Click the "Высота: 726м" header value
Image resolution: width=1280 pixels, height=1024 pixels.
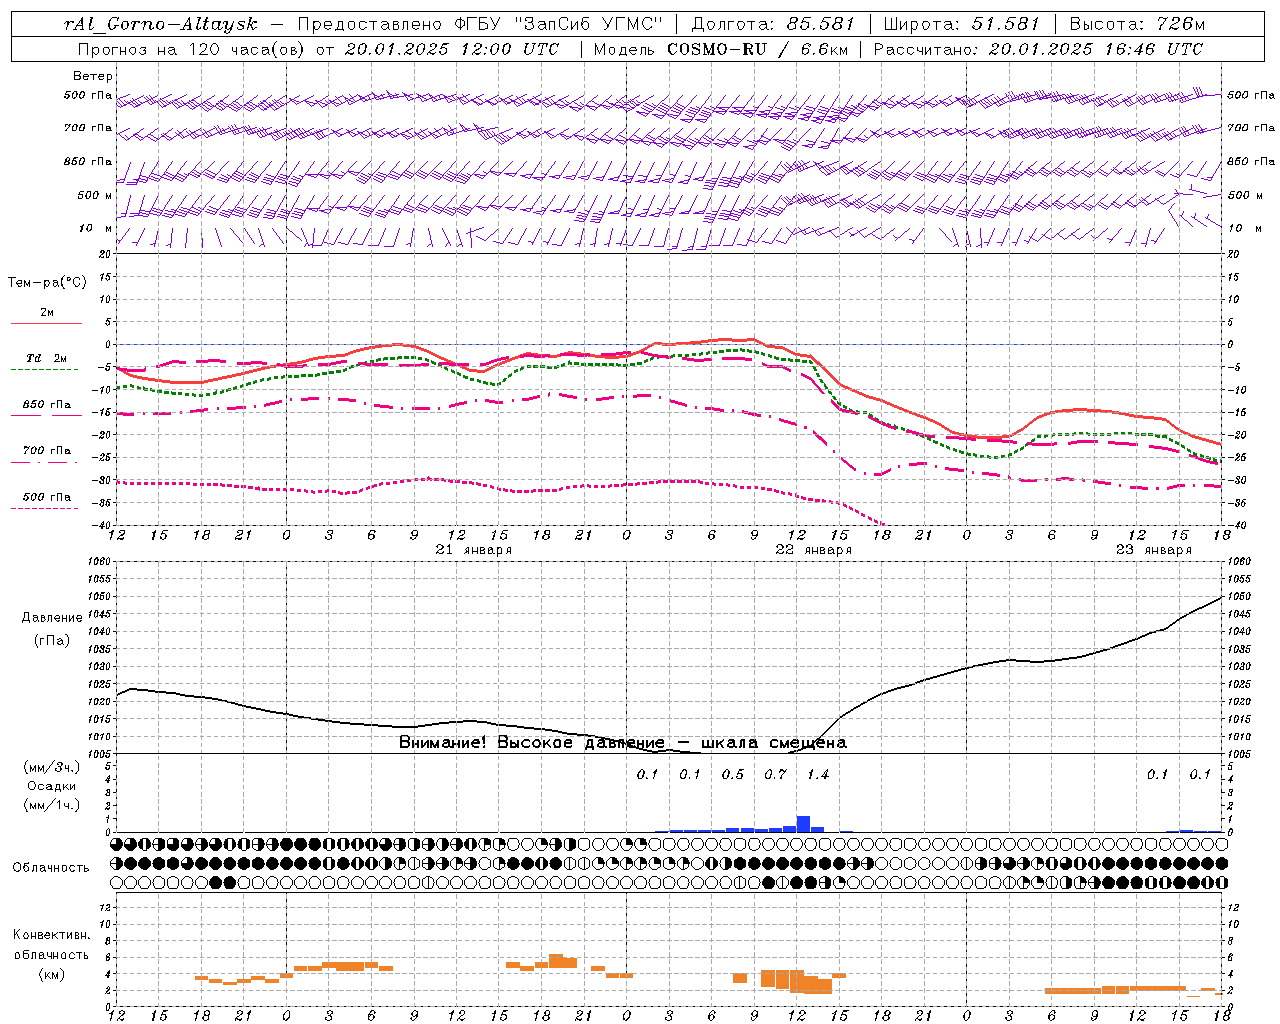(1137, 24)
